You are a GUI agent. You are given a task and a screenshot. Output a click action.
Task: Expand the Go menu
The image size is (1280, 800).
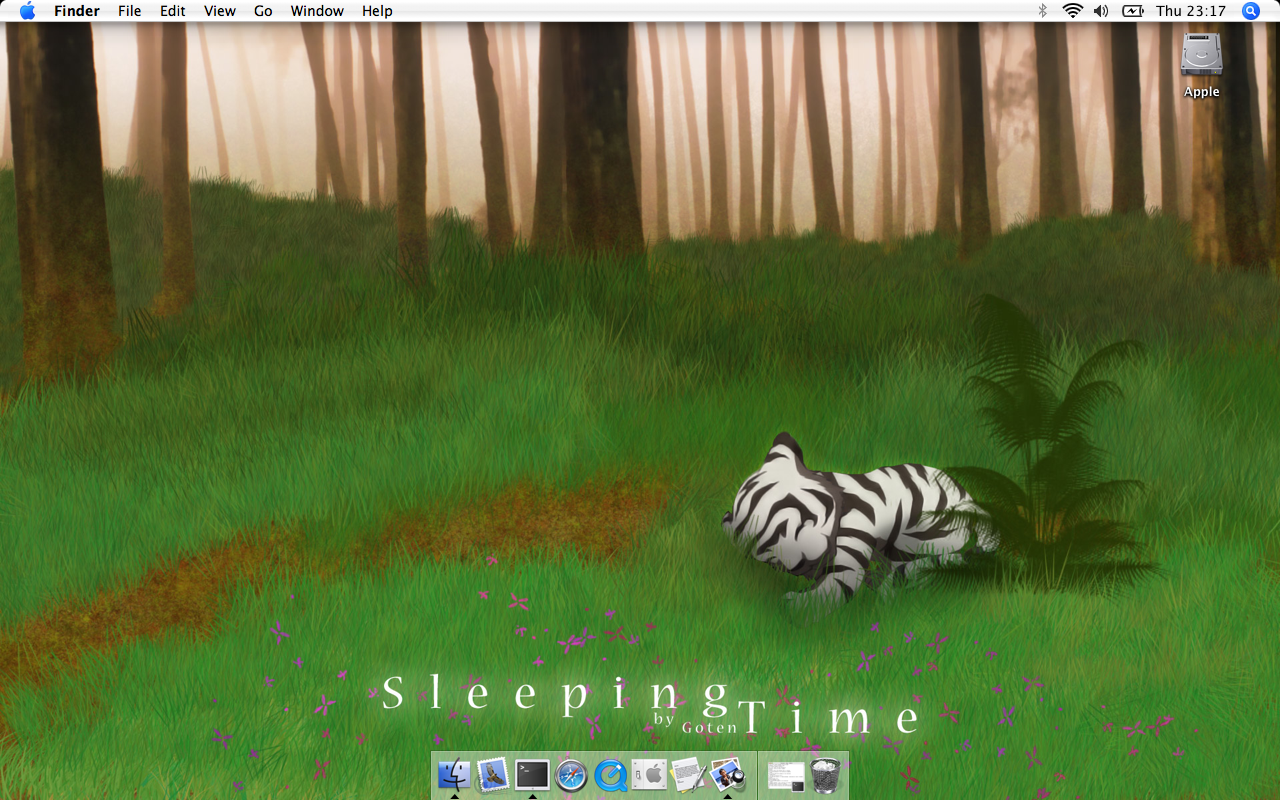tap(263, 11)
